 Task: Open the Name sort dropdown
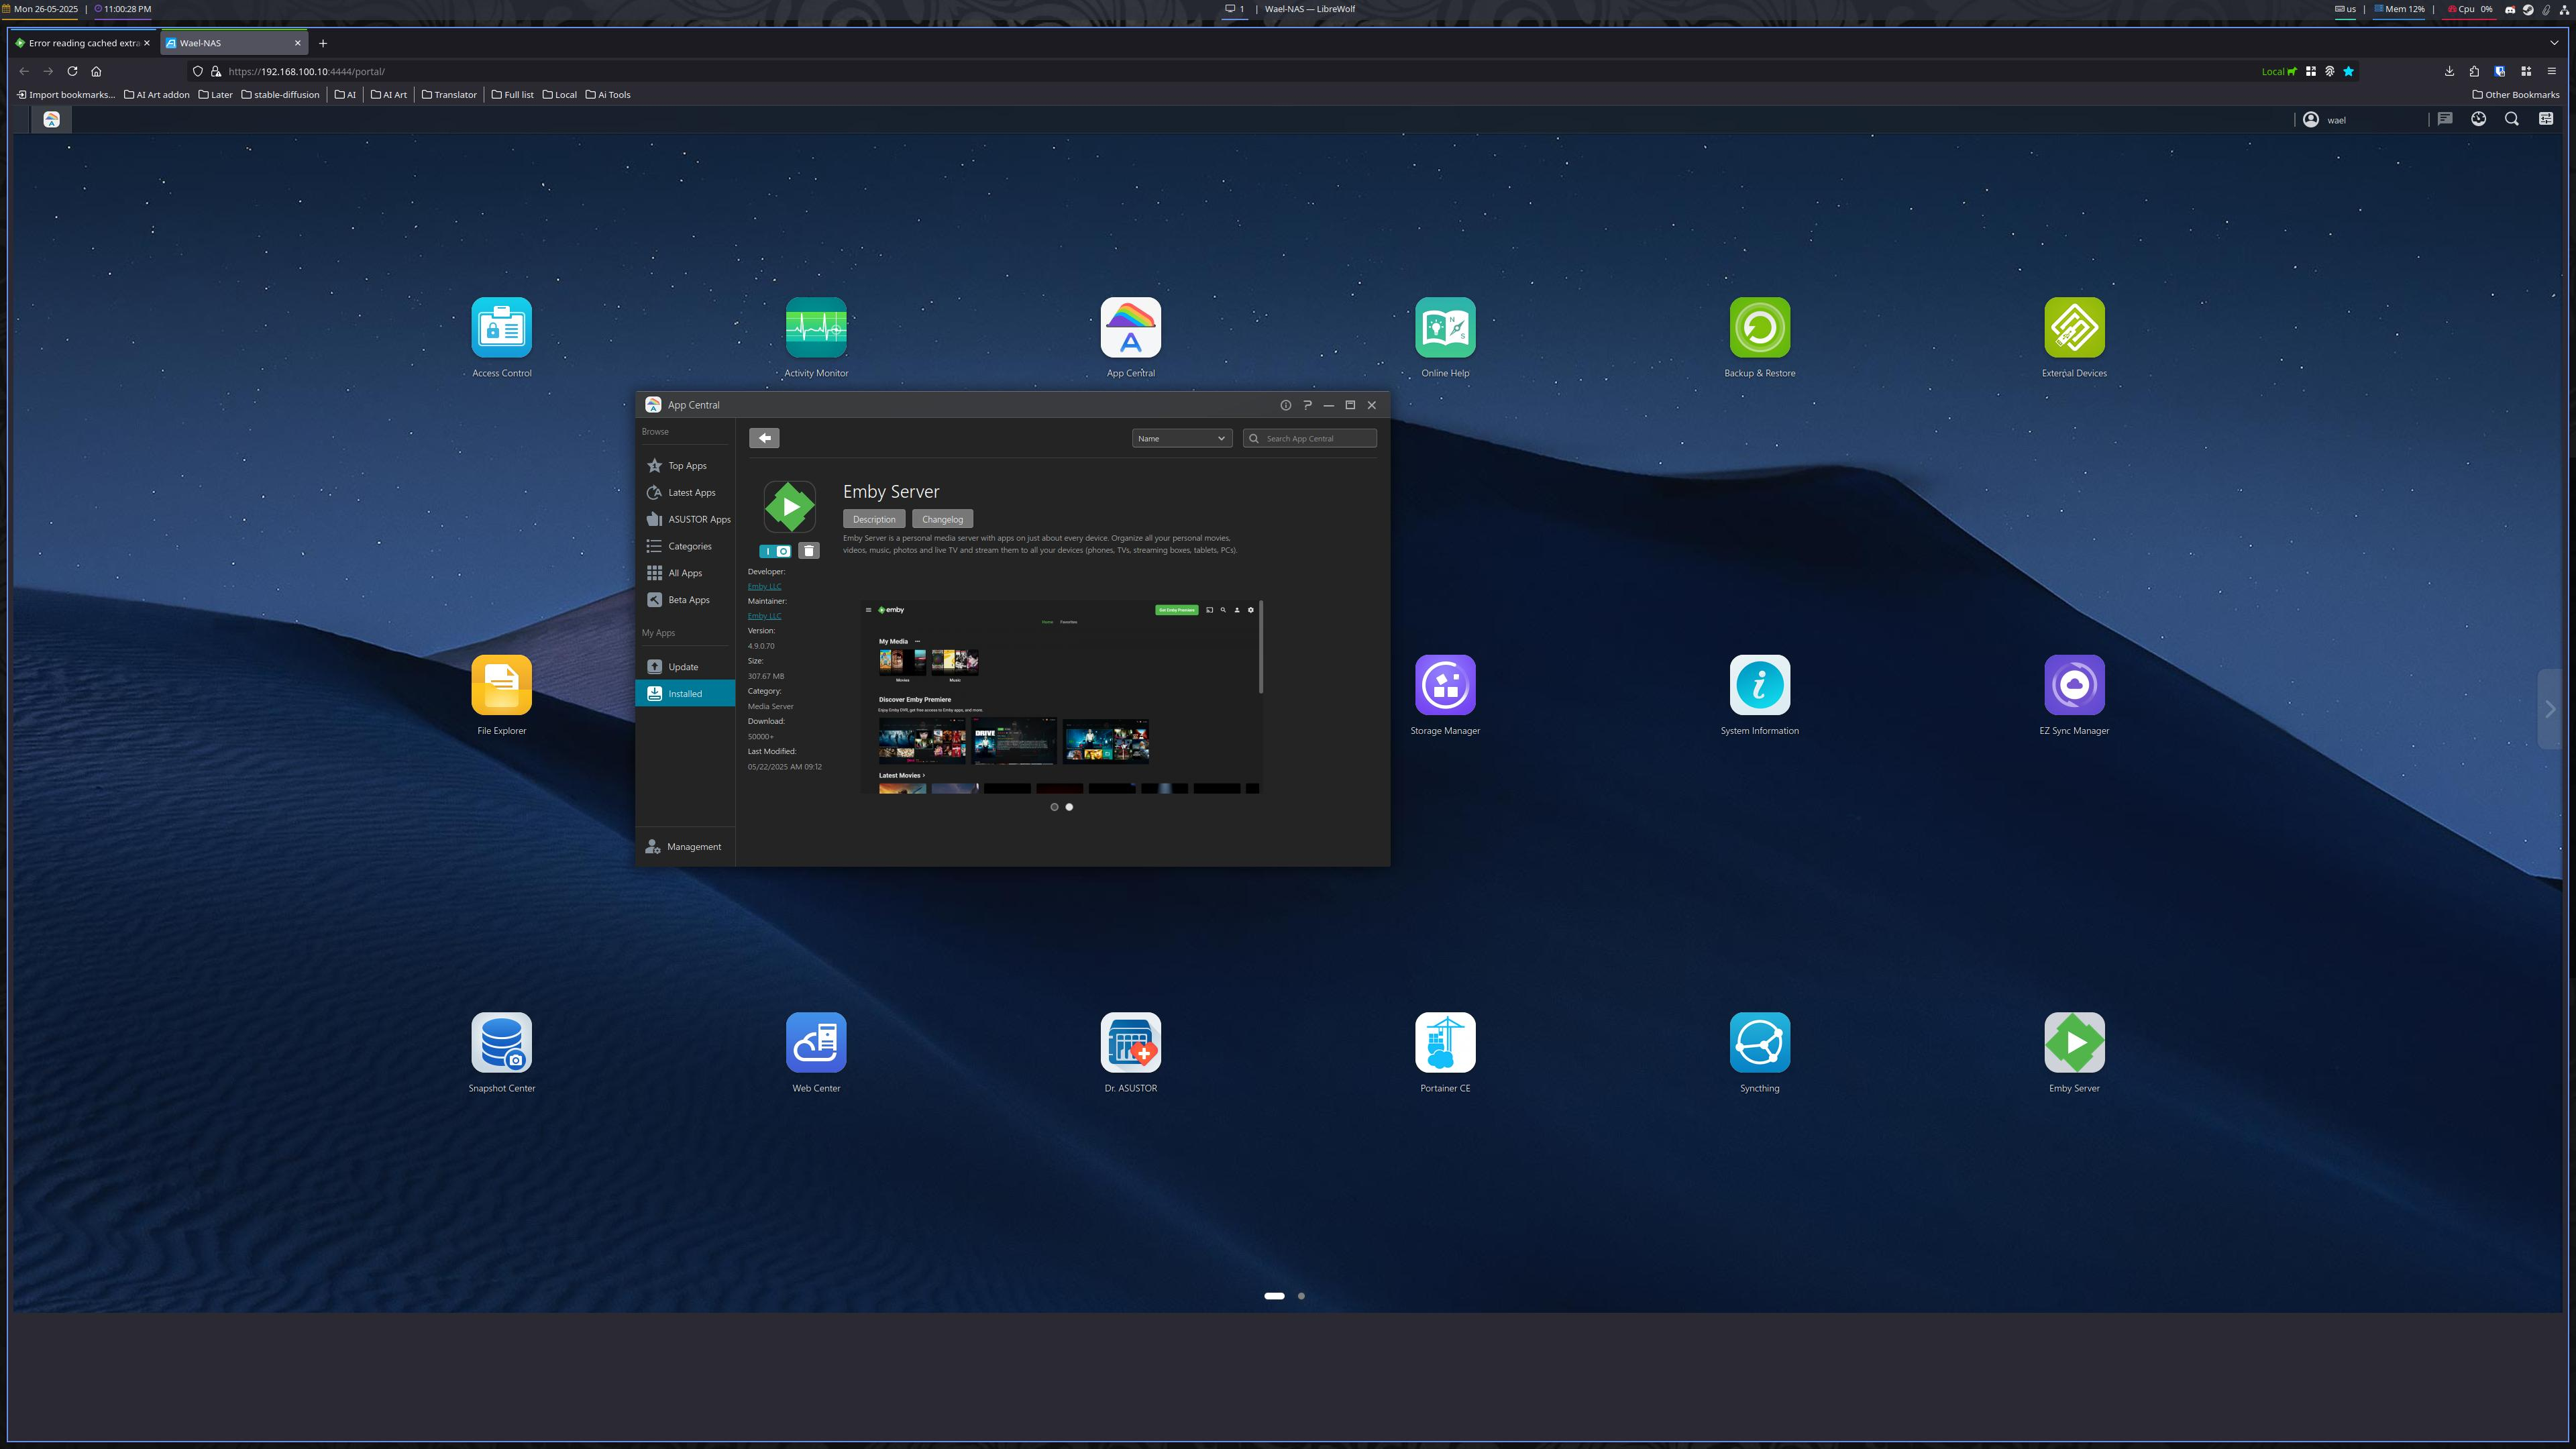click(x=1181, y=438)
